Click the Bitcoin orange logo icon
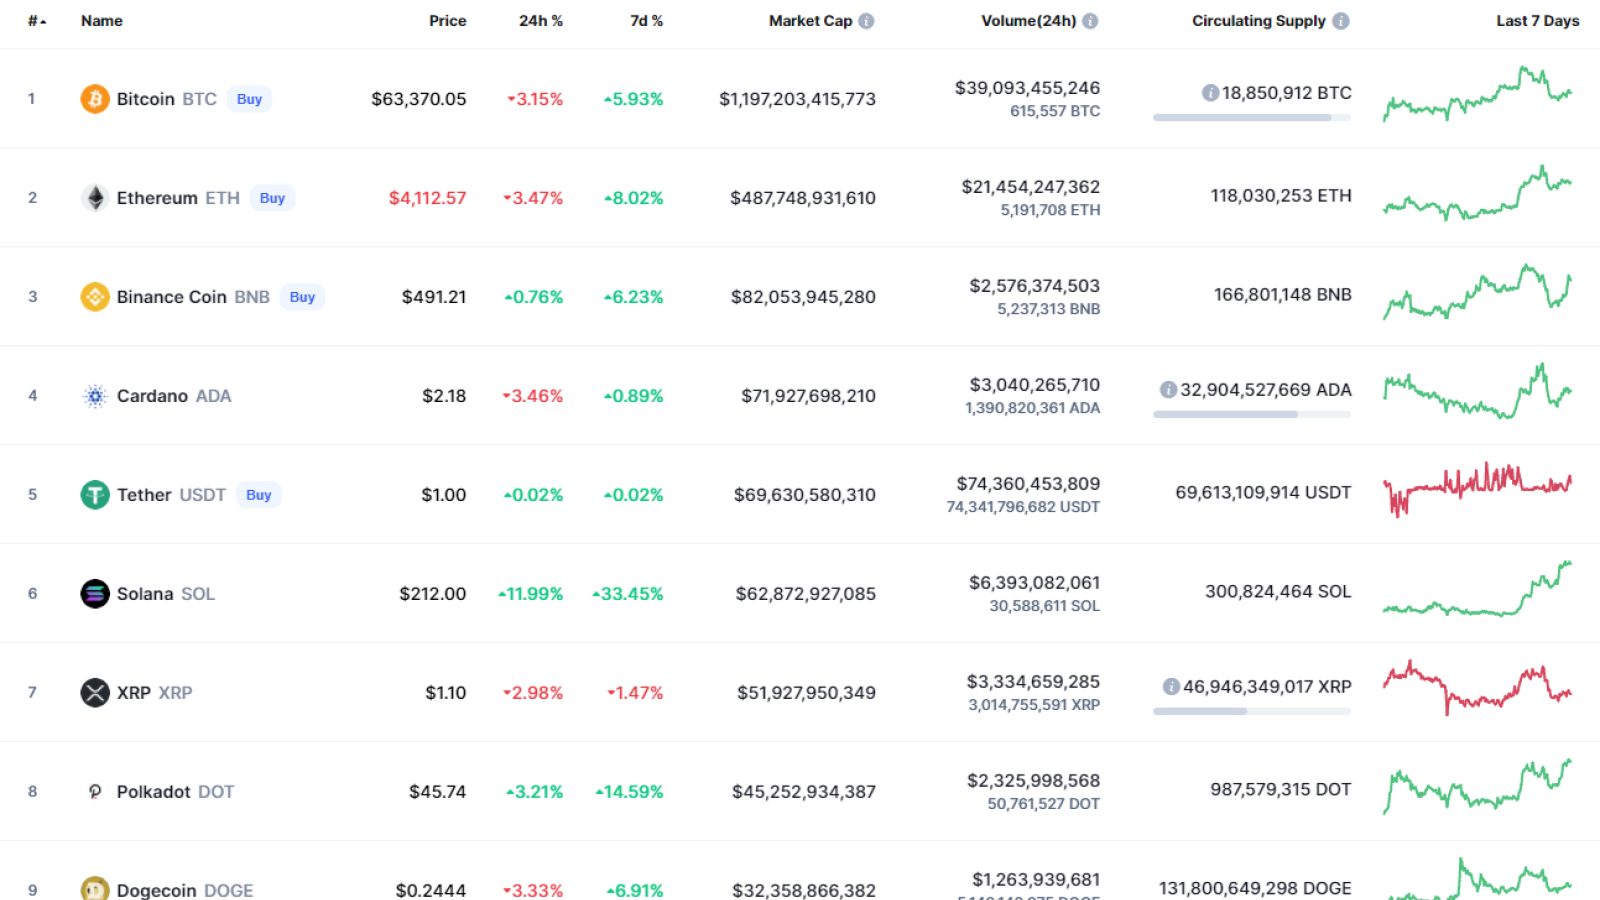This screenshot has height=900, width=1600. coord(95,99)
